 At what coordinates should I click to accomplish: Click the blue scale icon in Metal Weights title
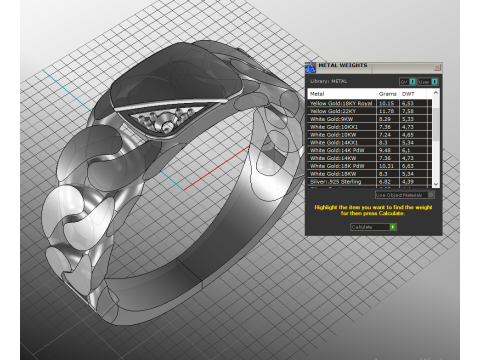(310, 67)
